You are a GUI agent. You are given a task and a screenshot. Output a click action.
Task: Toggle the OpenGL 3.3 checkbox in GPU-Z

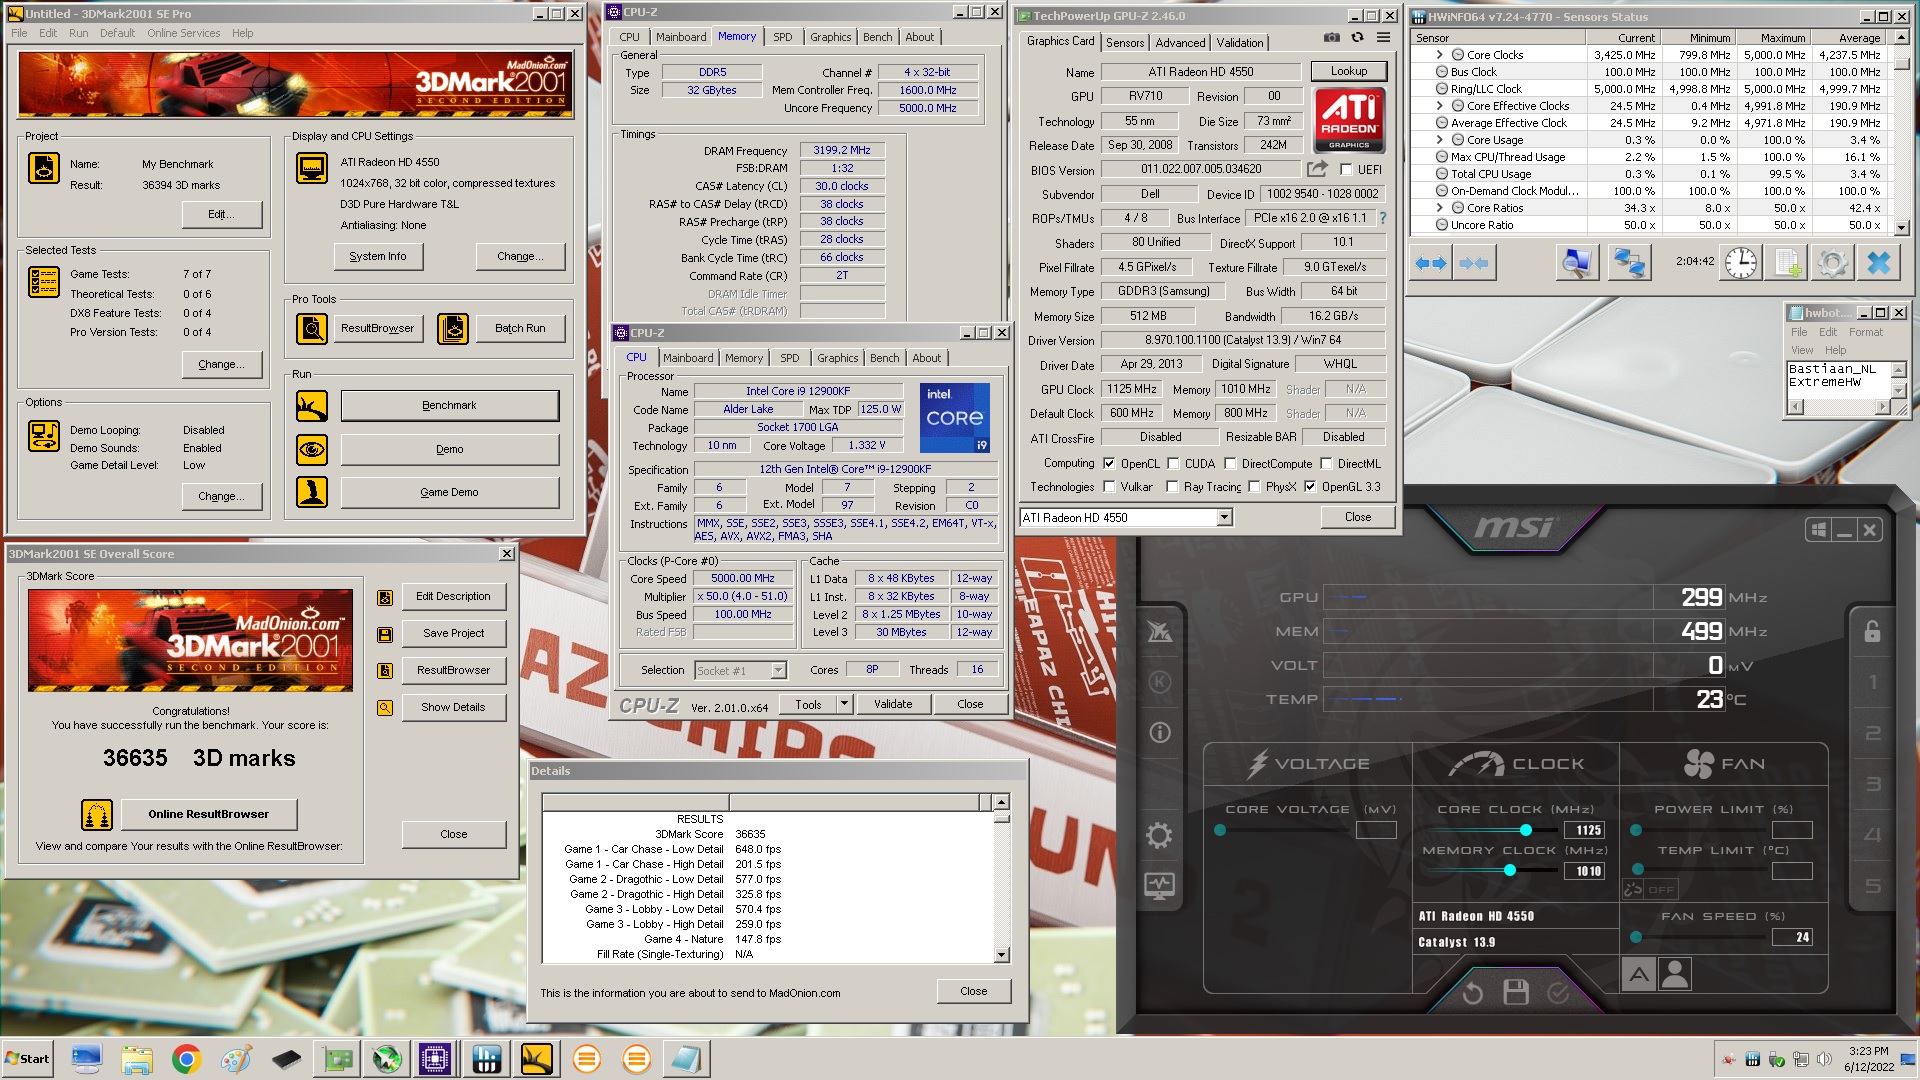[1310, 486]
